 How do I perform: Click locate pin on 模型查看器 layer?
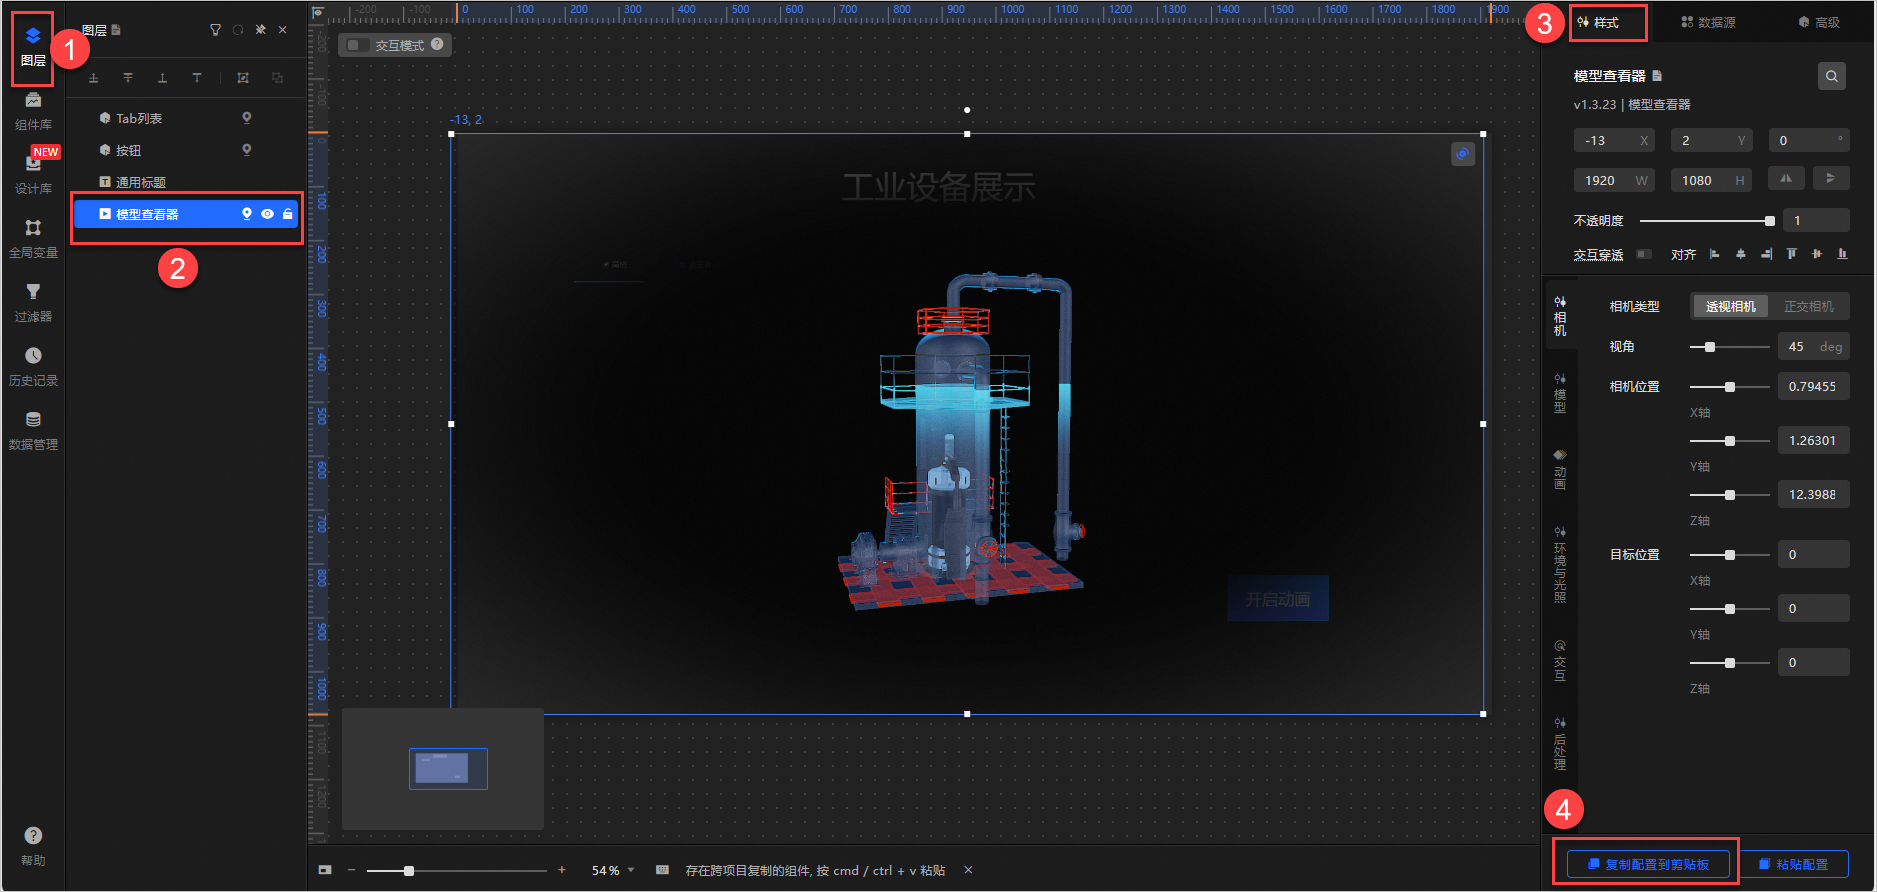click(247, 214)
